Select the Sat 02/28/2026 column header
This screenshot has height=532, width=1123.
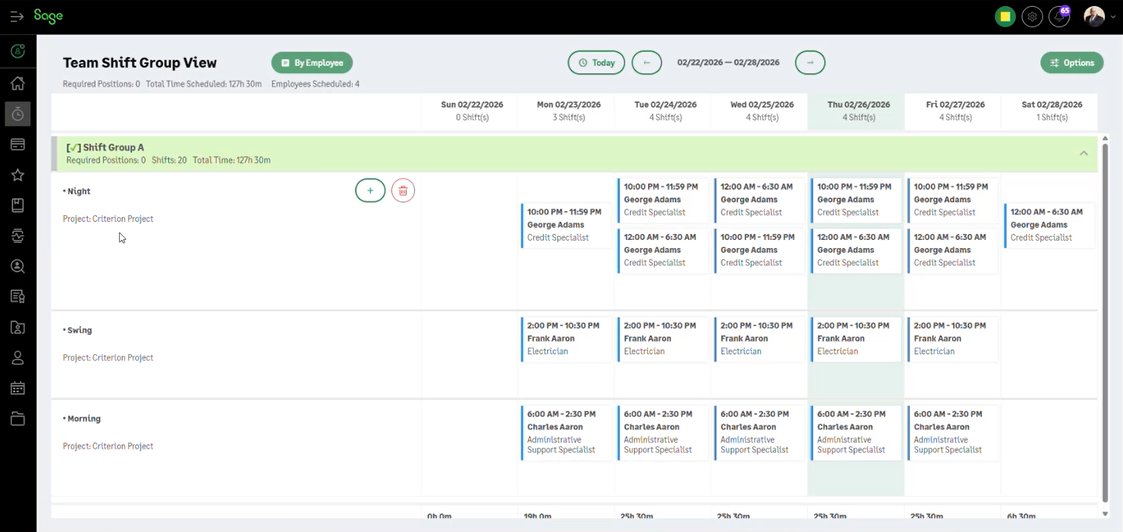(x=1051, y=110)
